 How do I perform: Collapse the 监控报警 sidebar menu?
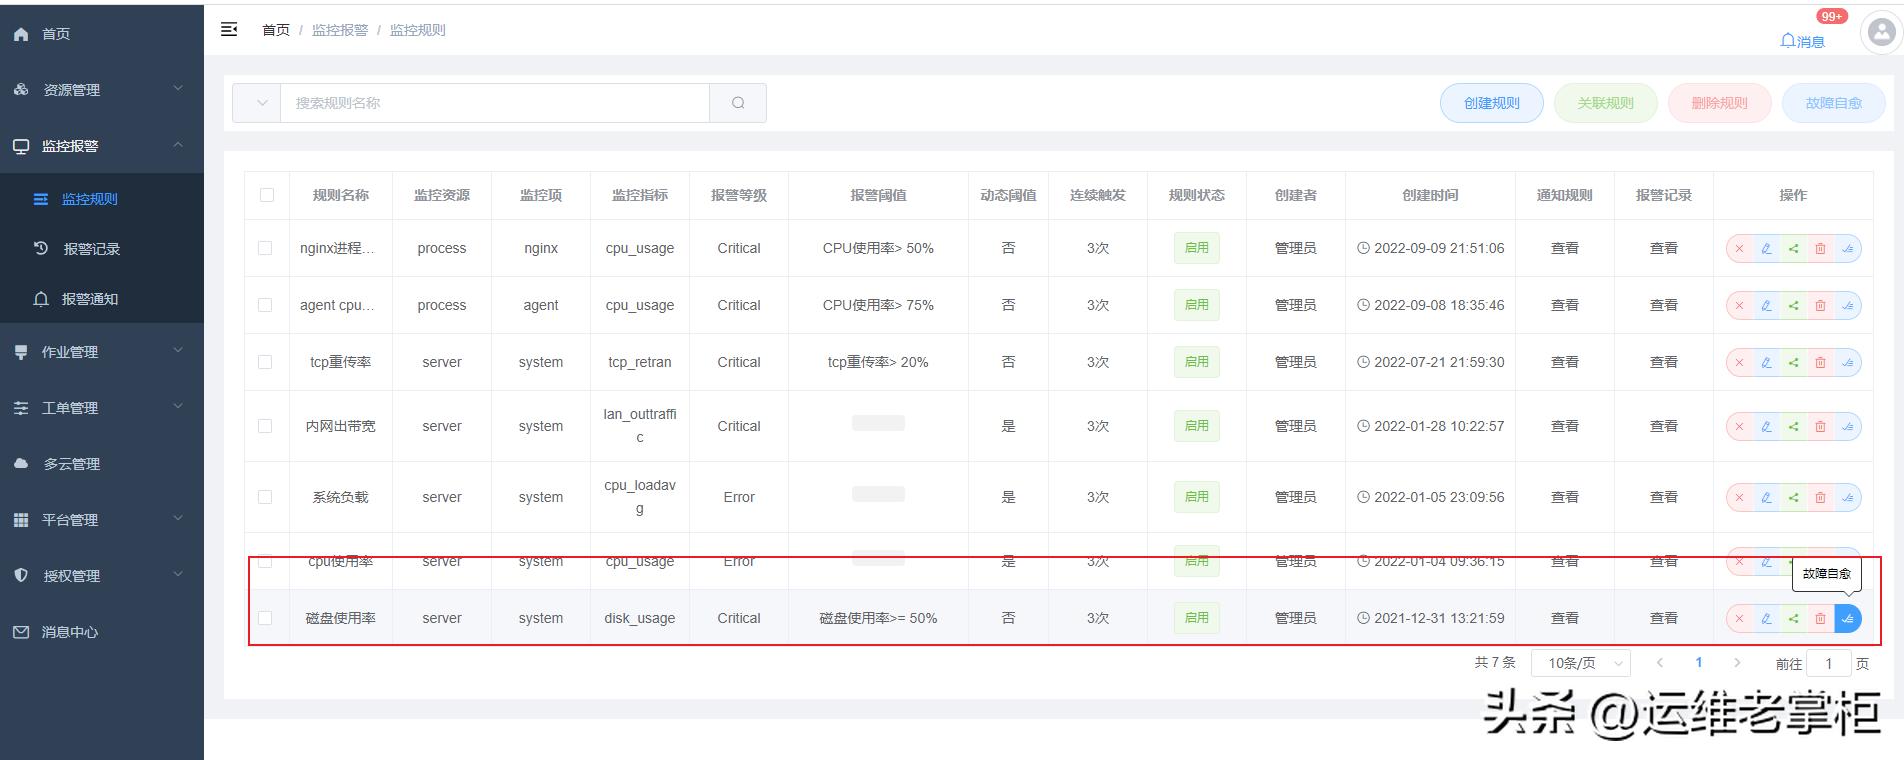[102, 145]
